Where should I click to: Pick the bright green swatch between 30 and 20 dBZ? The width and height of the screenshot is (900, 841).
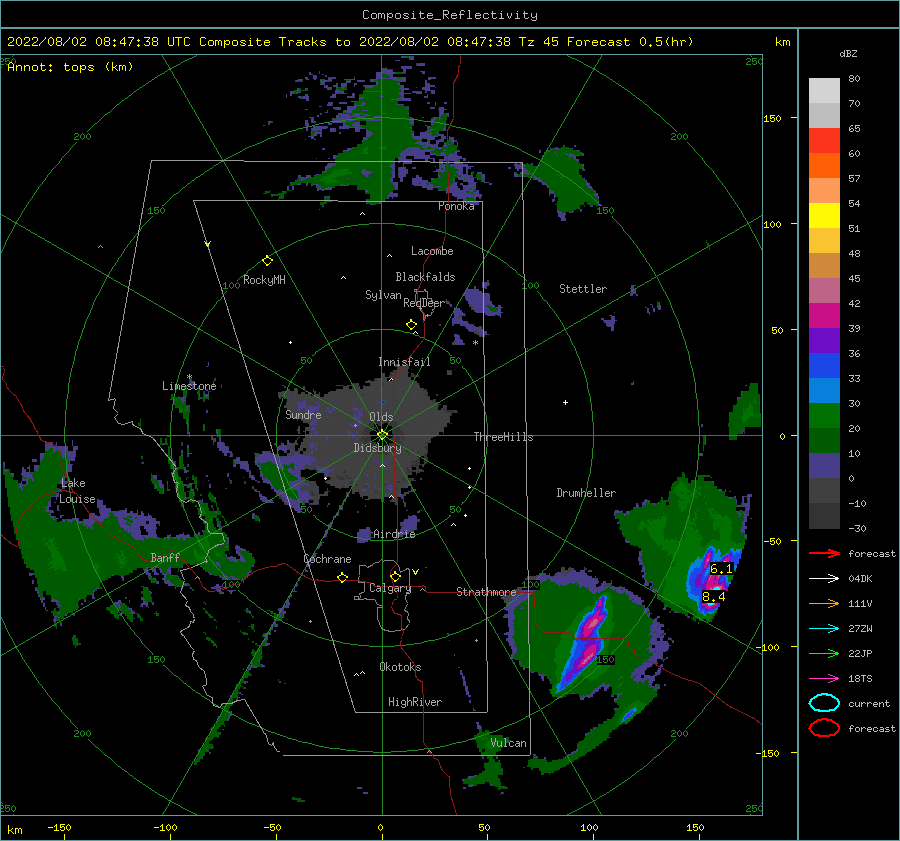pyautogui.click(x=824, y=416)
